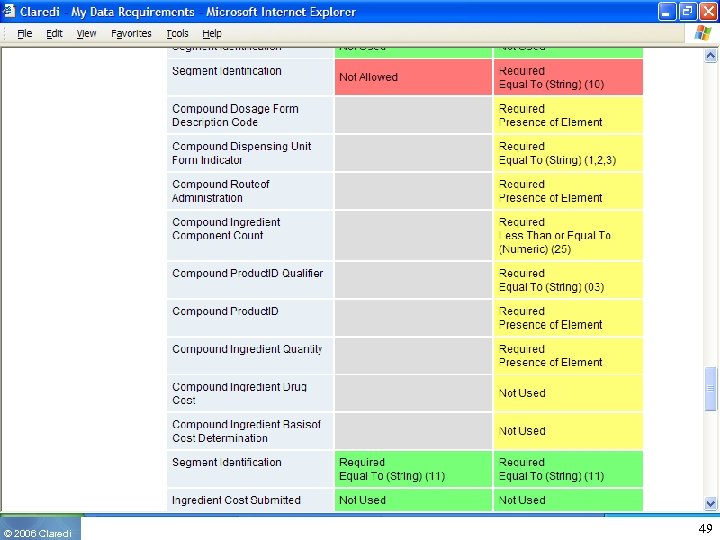Click 'Segment Identification' label in green row
720x540 pixels.
227,462
